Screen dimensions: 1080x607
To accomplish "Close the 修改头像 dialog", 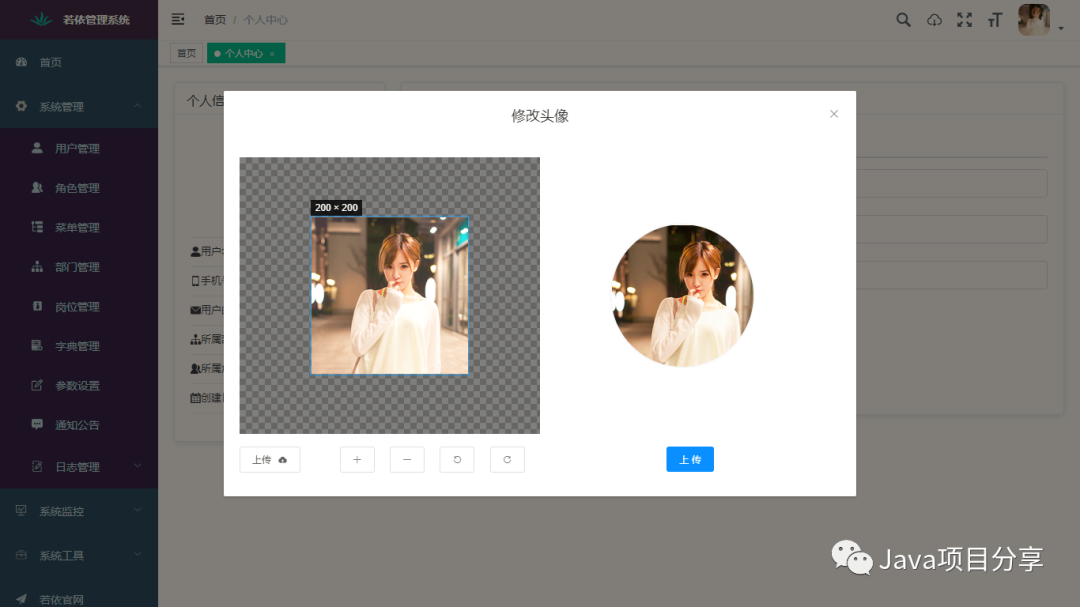I will pos(834,114).
